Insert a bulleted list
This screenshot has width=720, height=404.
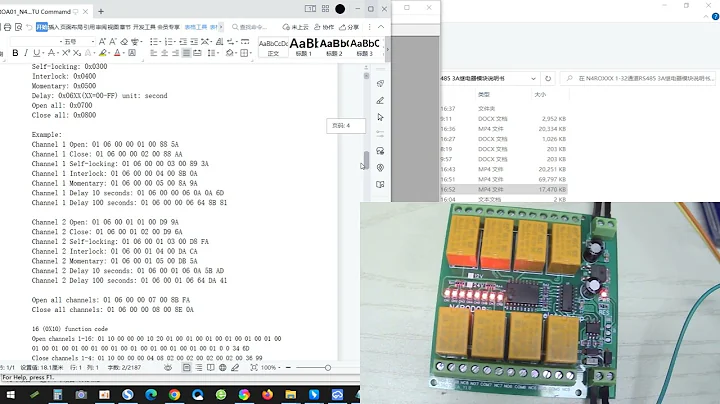point(154,41)
